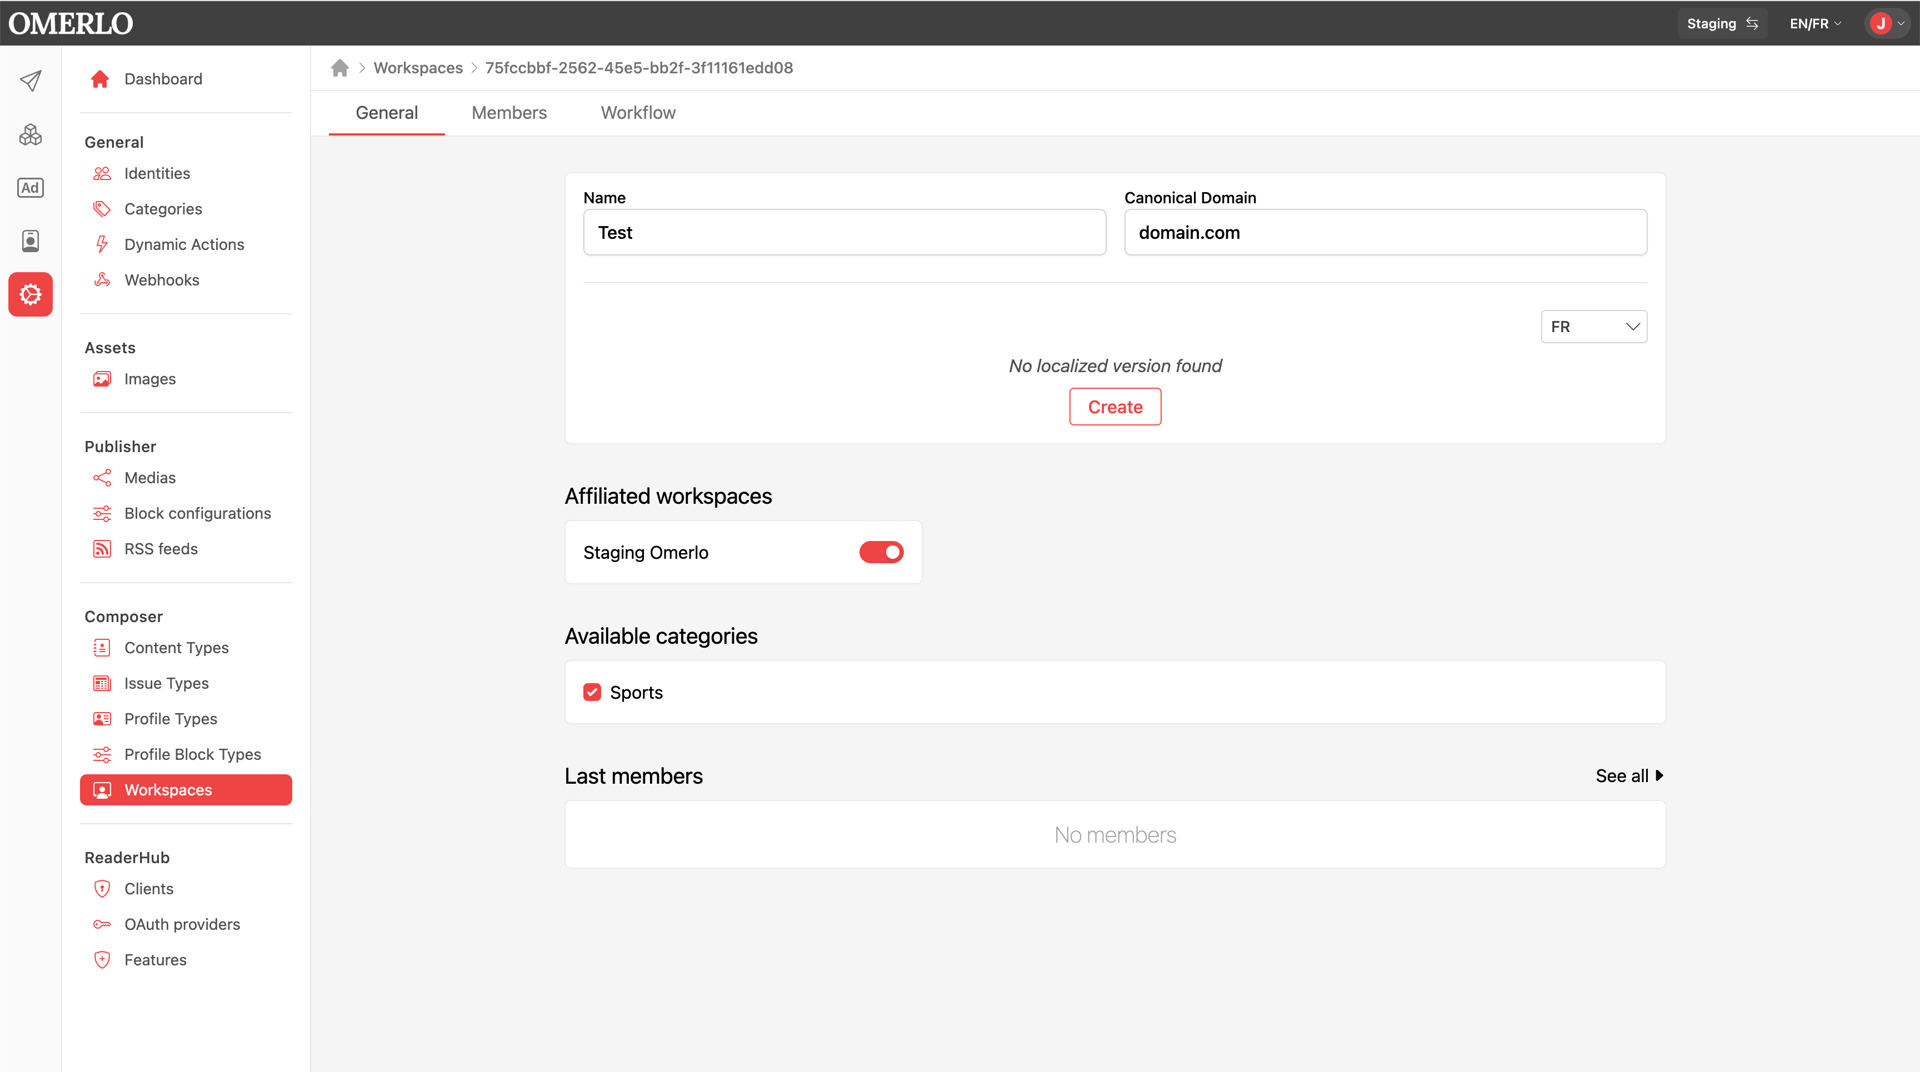Open Workspaces in the sidebar
The width and height of the screenshot is (1920, 1072).
click(186, 790)
